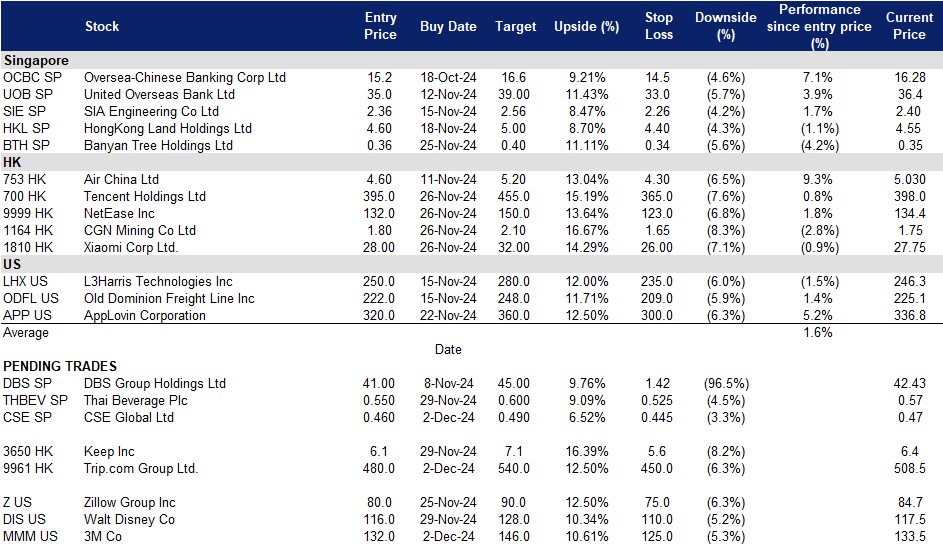Click the Walt Disney Co cell
Viewport: 943px width, 545px height.
[x=129, y=520]
